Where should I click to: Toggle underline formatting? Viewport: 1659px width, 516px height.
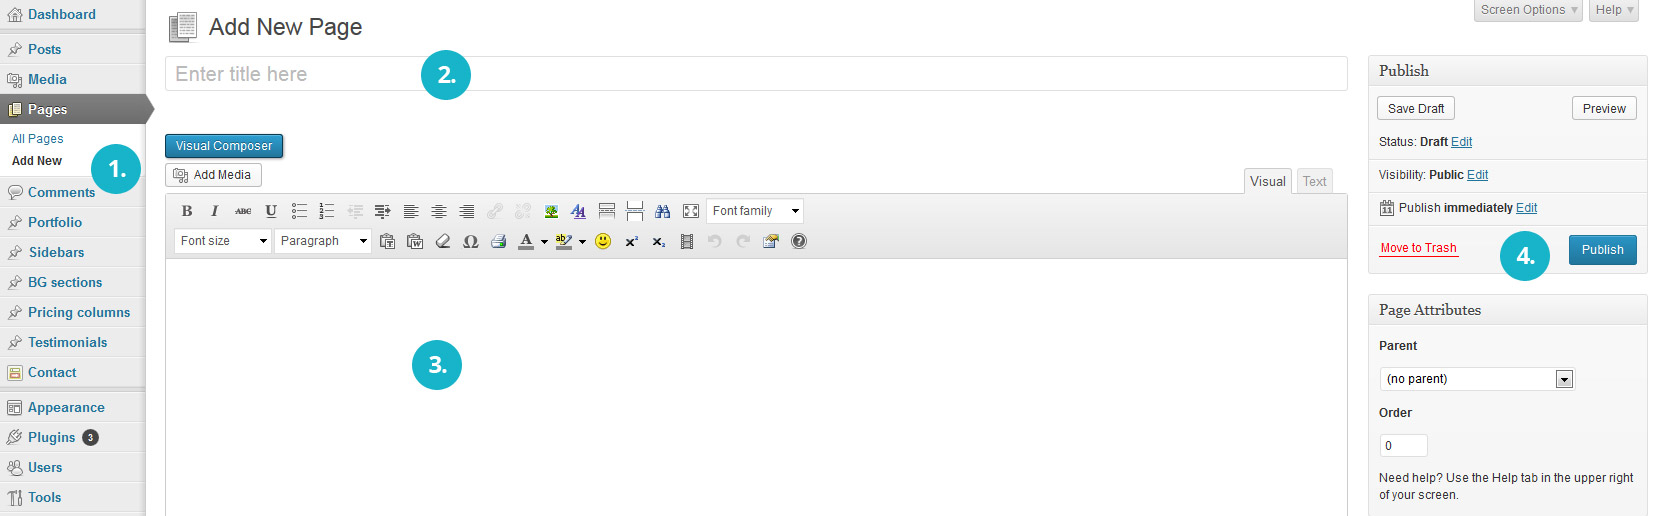(x=271, y=211)
